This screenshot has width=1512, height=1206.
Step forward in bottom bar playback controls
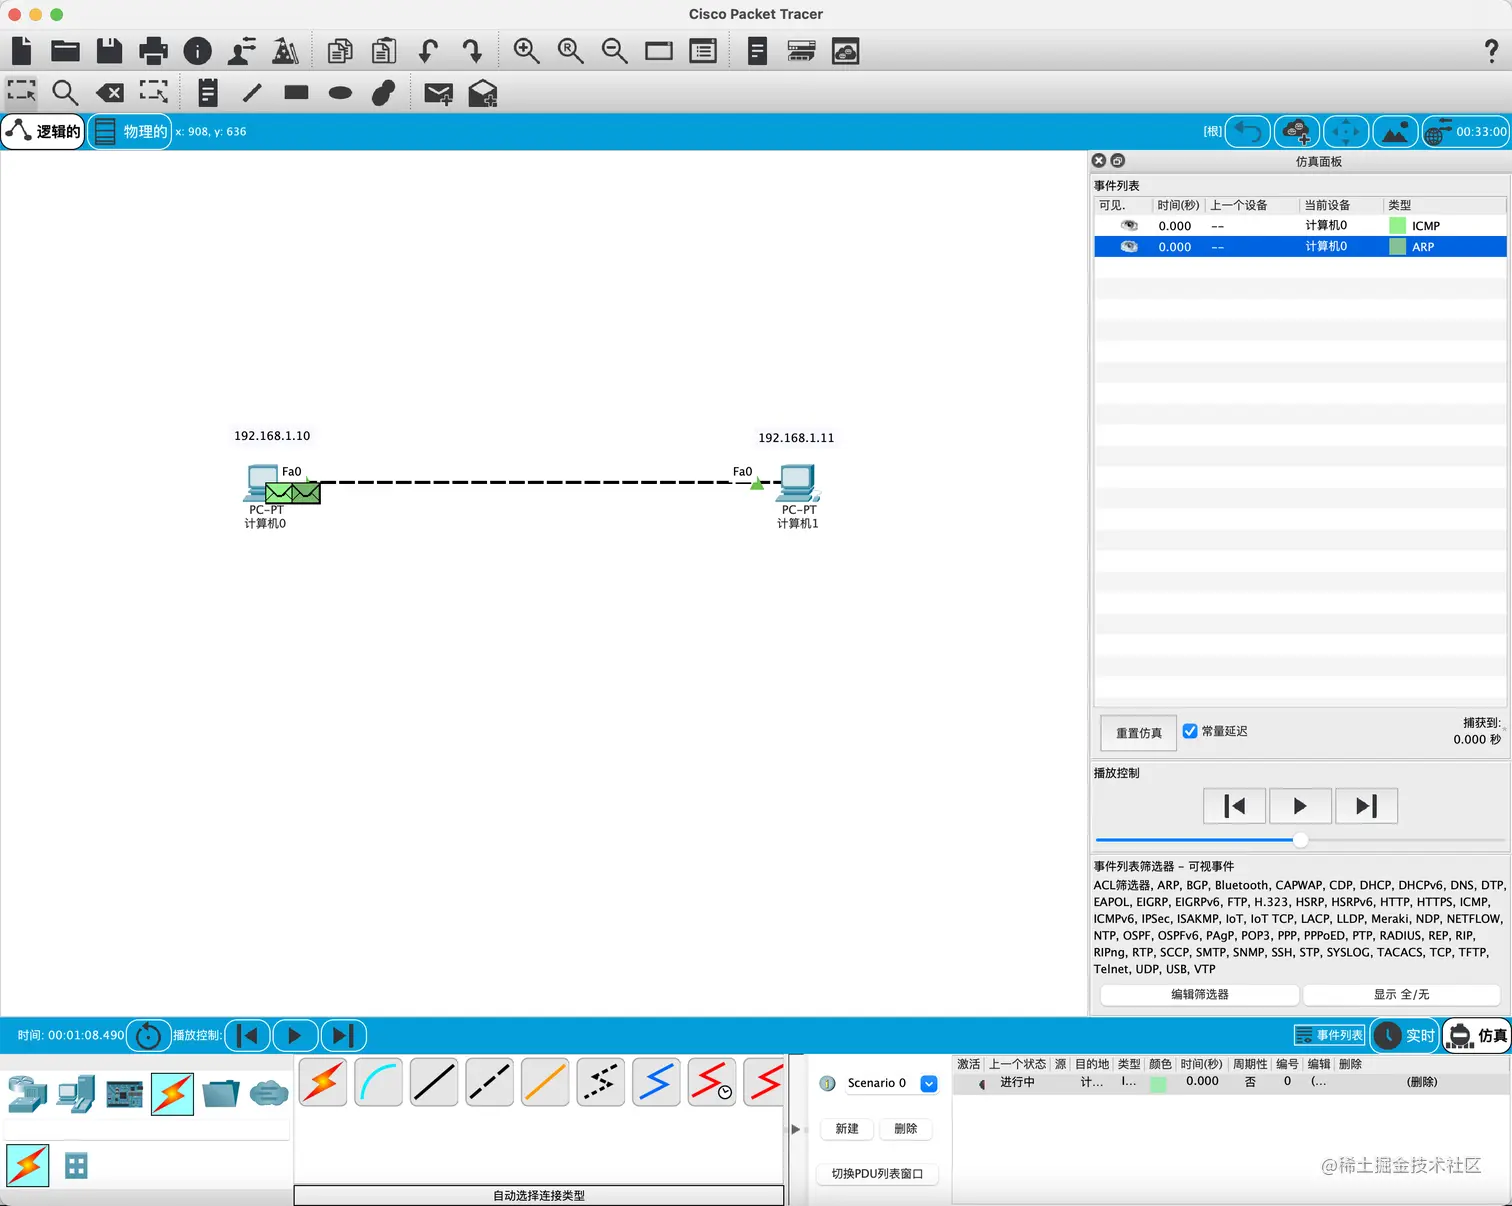pyautogui.click(x=343, y=1035)
